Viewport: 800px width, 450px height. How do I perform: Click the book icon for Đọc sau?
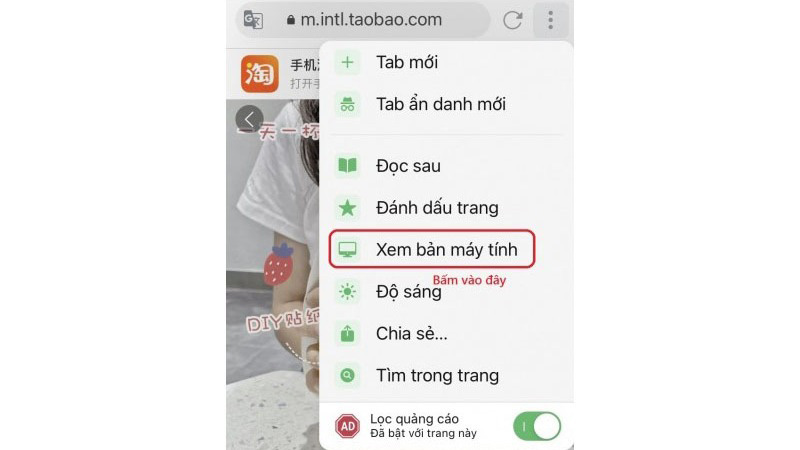tap(347, 166)
